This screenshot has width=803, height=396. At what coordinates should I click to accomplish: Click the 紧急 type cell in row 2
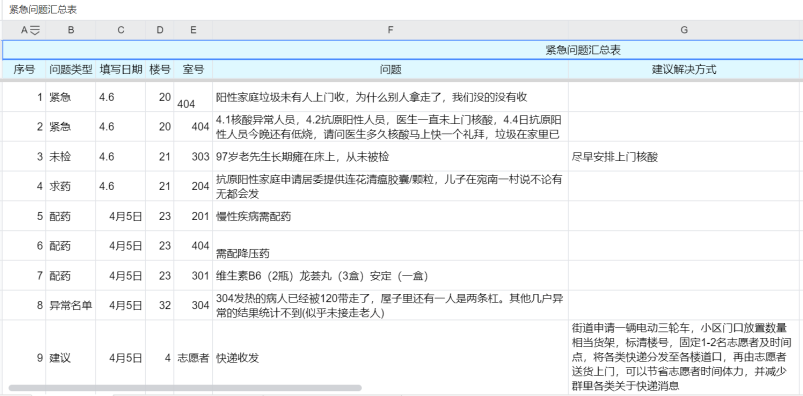click(x=71, y=127)
